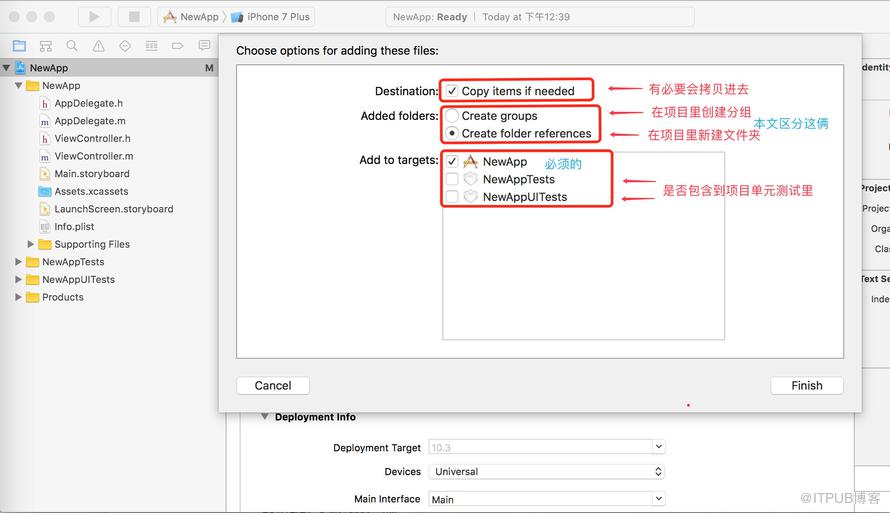The image size is (890, 513).
Task: Click the NewAppTests folder icon
Action: click(x=33, y=262)
